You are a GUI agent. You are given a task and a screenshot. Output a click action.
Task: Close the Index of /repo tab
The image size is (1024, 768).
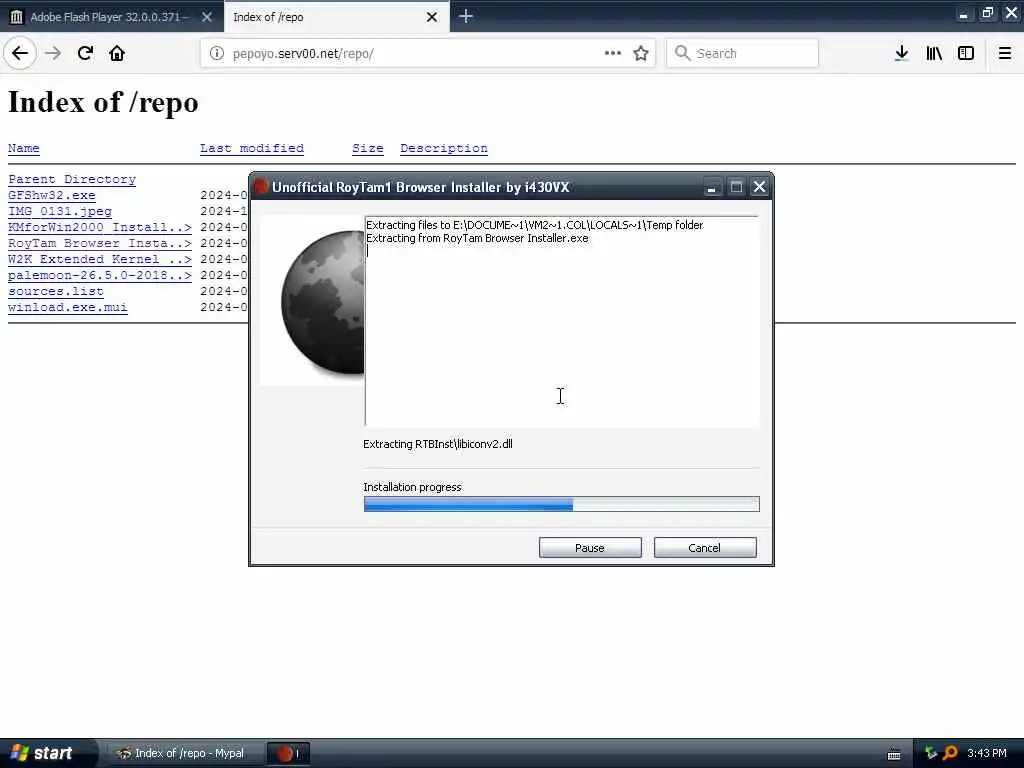(x=432, y=17)
